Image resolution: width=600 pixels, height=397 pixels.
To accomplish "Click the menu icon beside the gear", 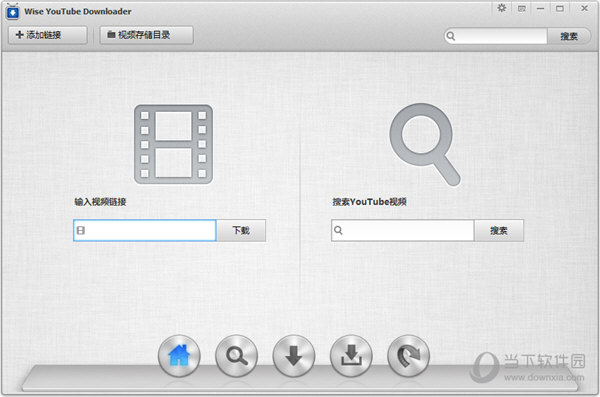I will [522, 8].
